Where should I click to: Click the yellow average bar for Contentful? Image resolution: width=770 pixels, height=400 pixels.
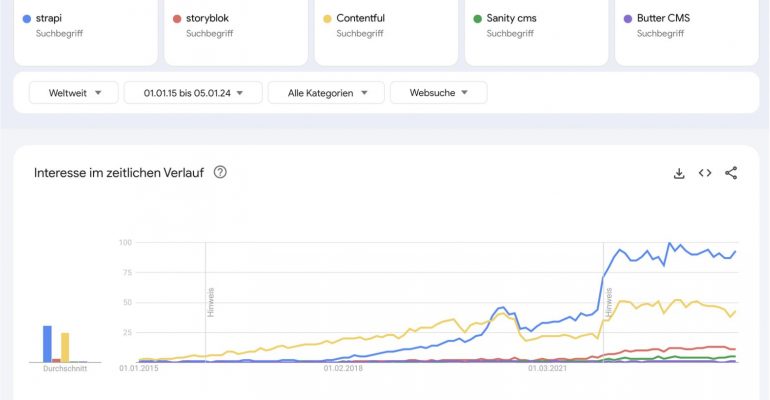[65, 347]
